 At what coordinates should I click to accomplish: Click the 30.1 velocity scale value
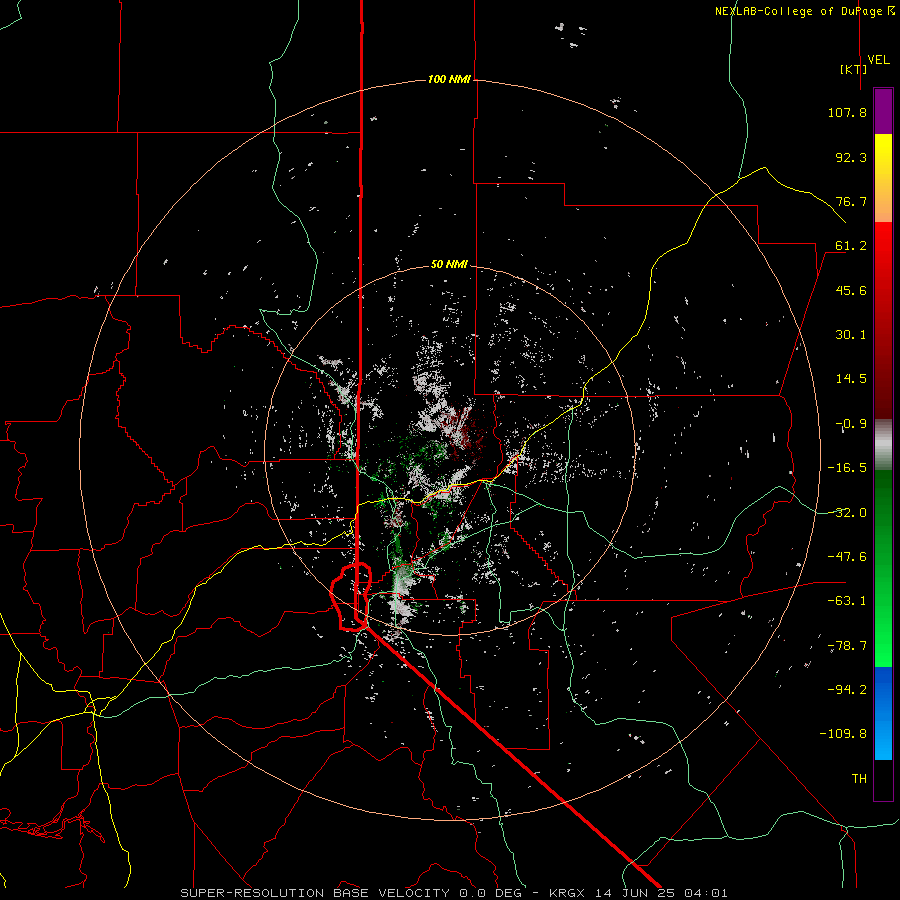point(851,335)
